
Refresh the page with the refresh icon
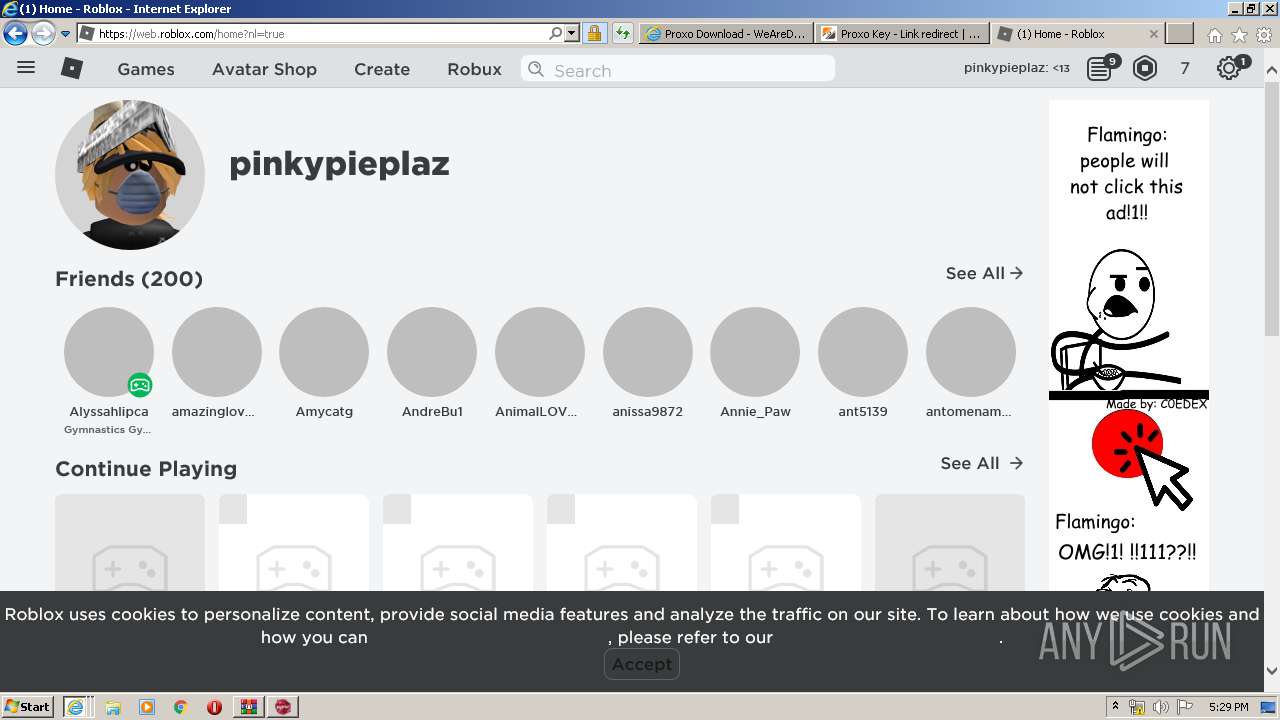tap(623, 33)
